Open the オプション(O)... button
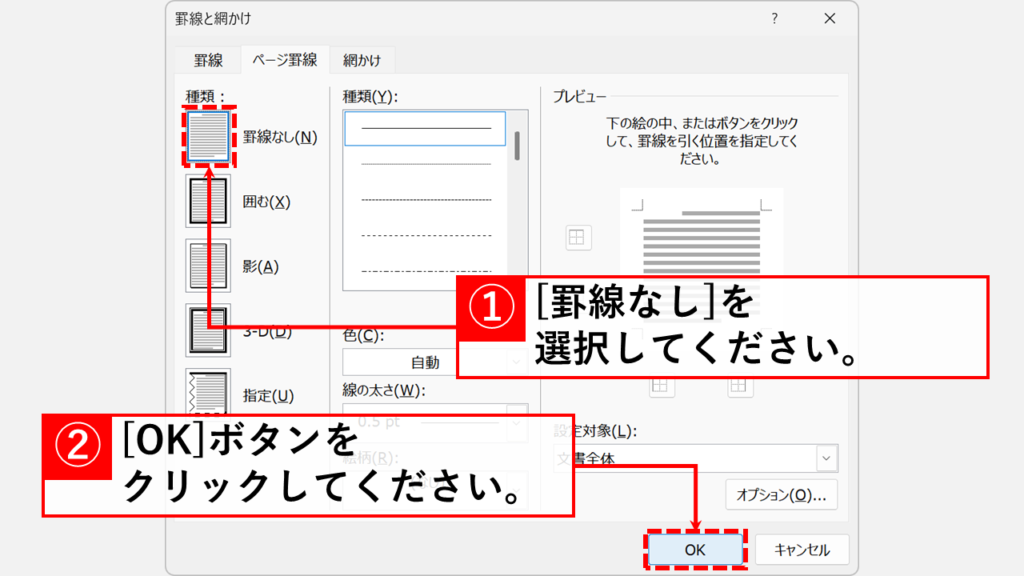Screen dimensions: 1024x576 click(x=781, y=495)
